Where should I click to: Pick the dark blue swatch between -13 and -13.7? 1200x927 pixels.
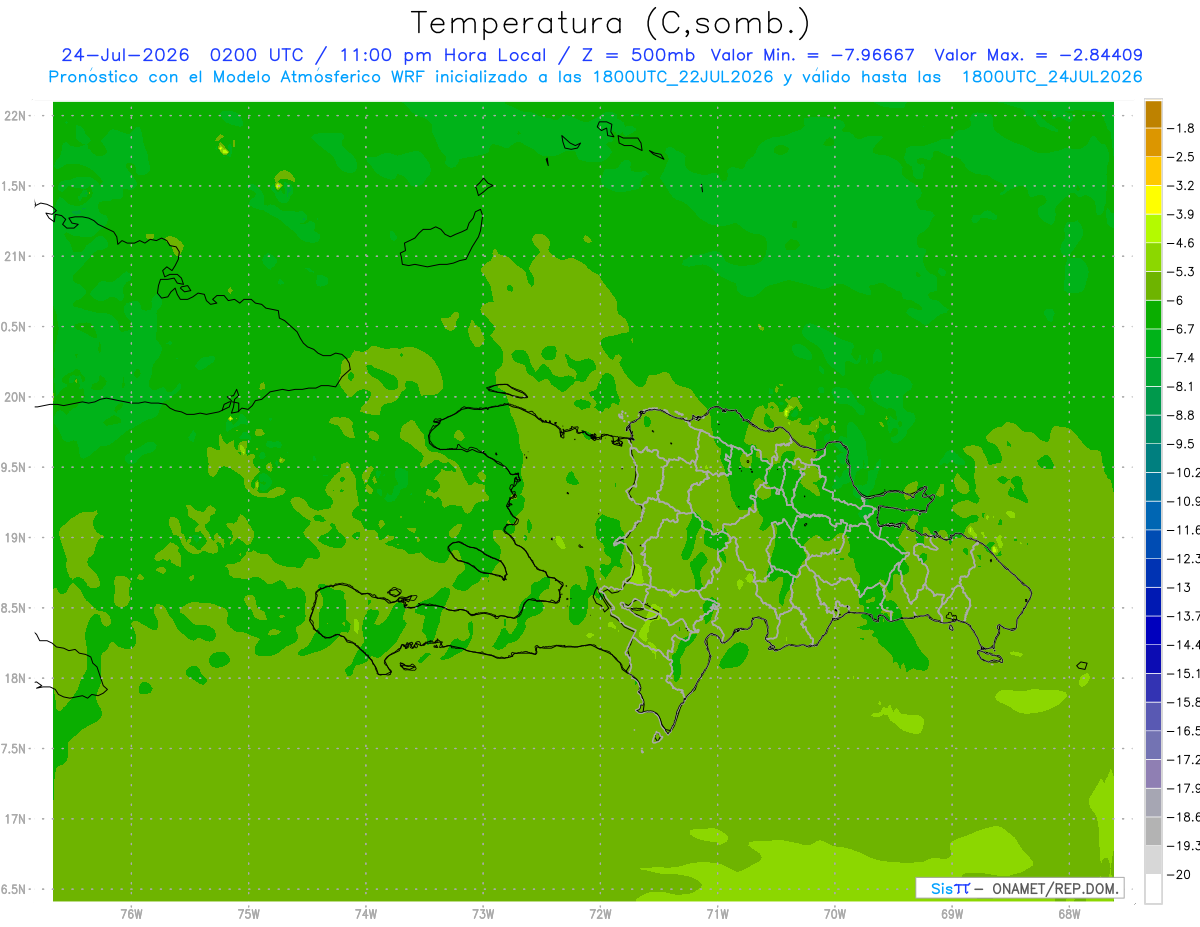(1153, 601)
